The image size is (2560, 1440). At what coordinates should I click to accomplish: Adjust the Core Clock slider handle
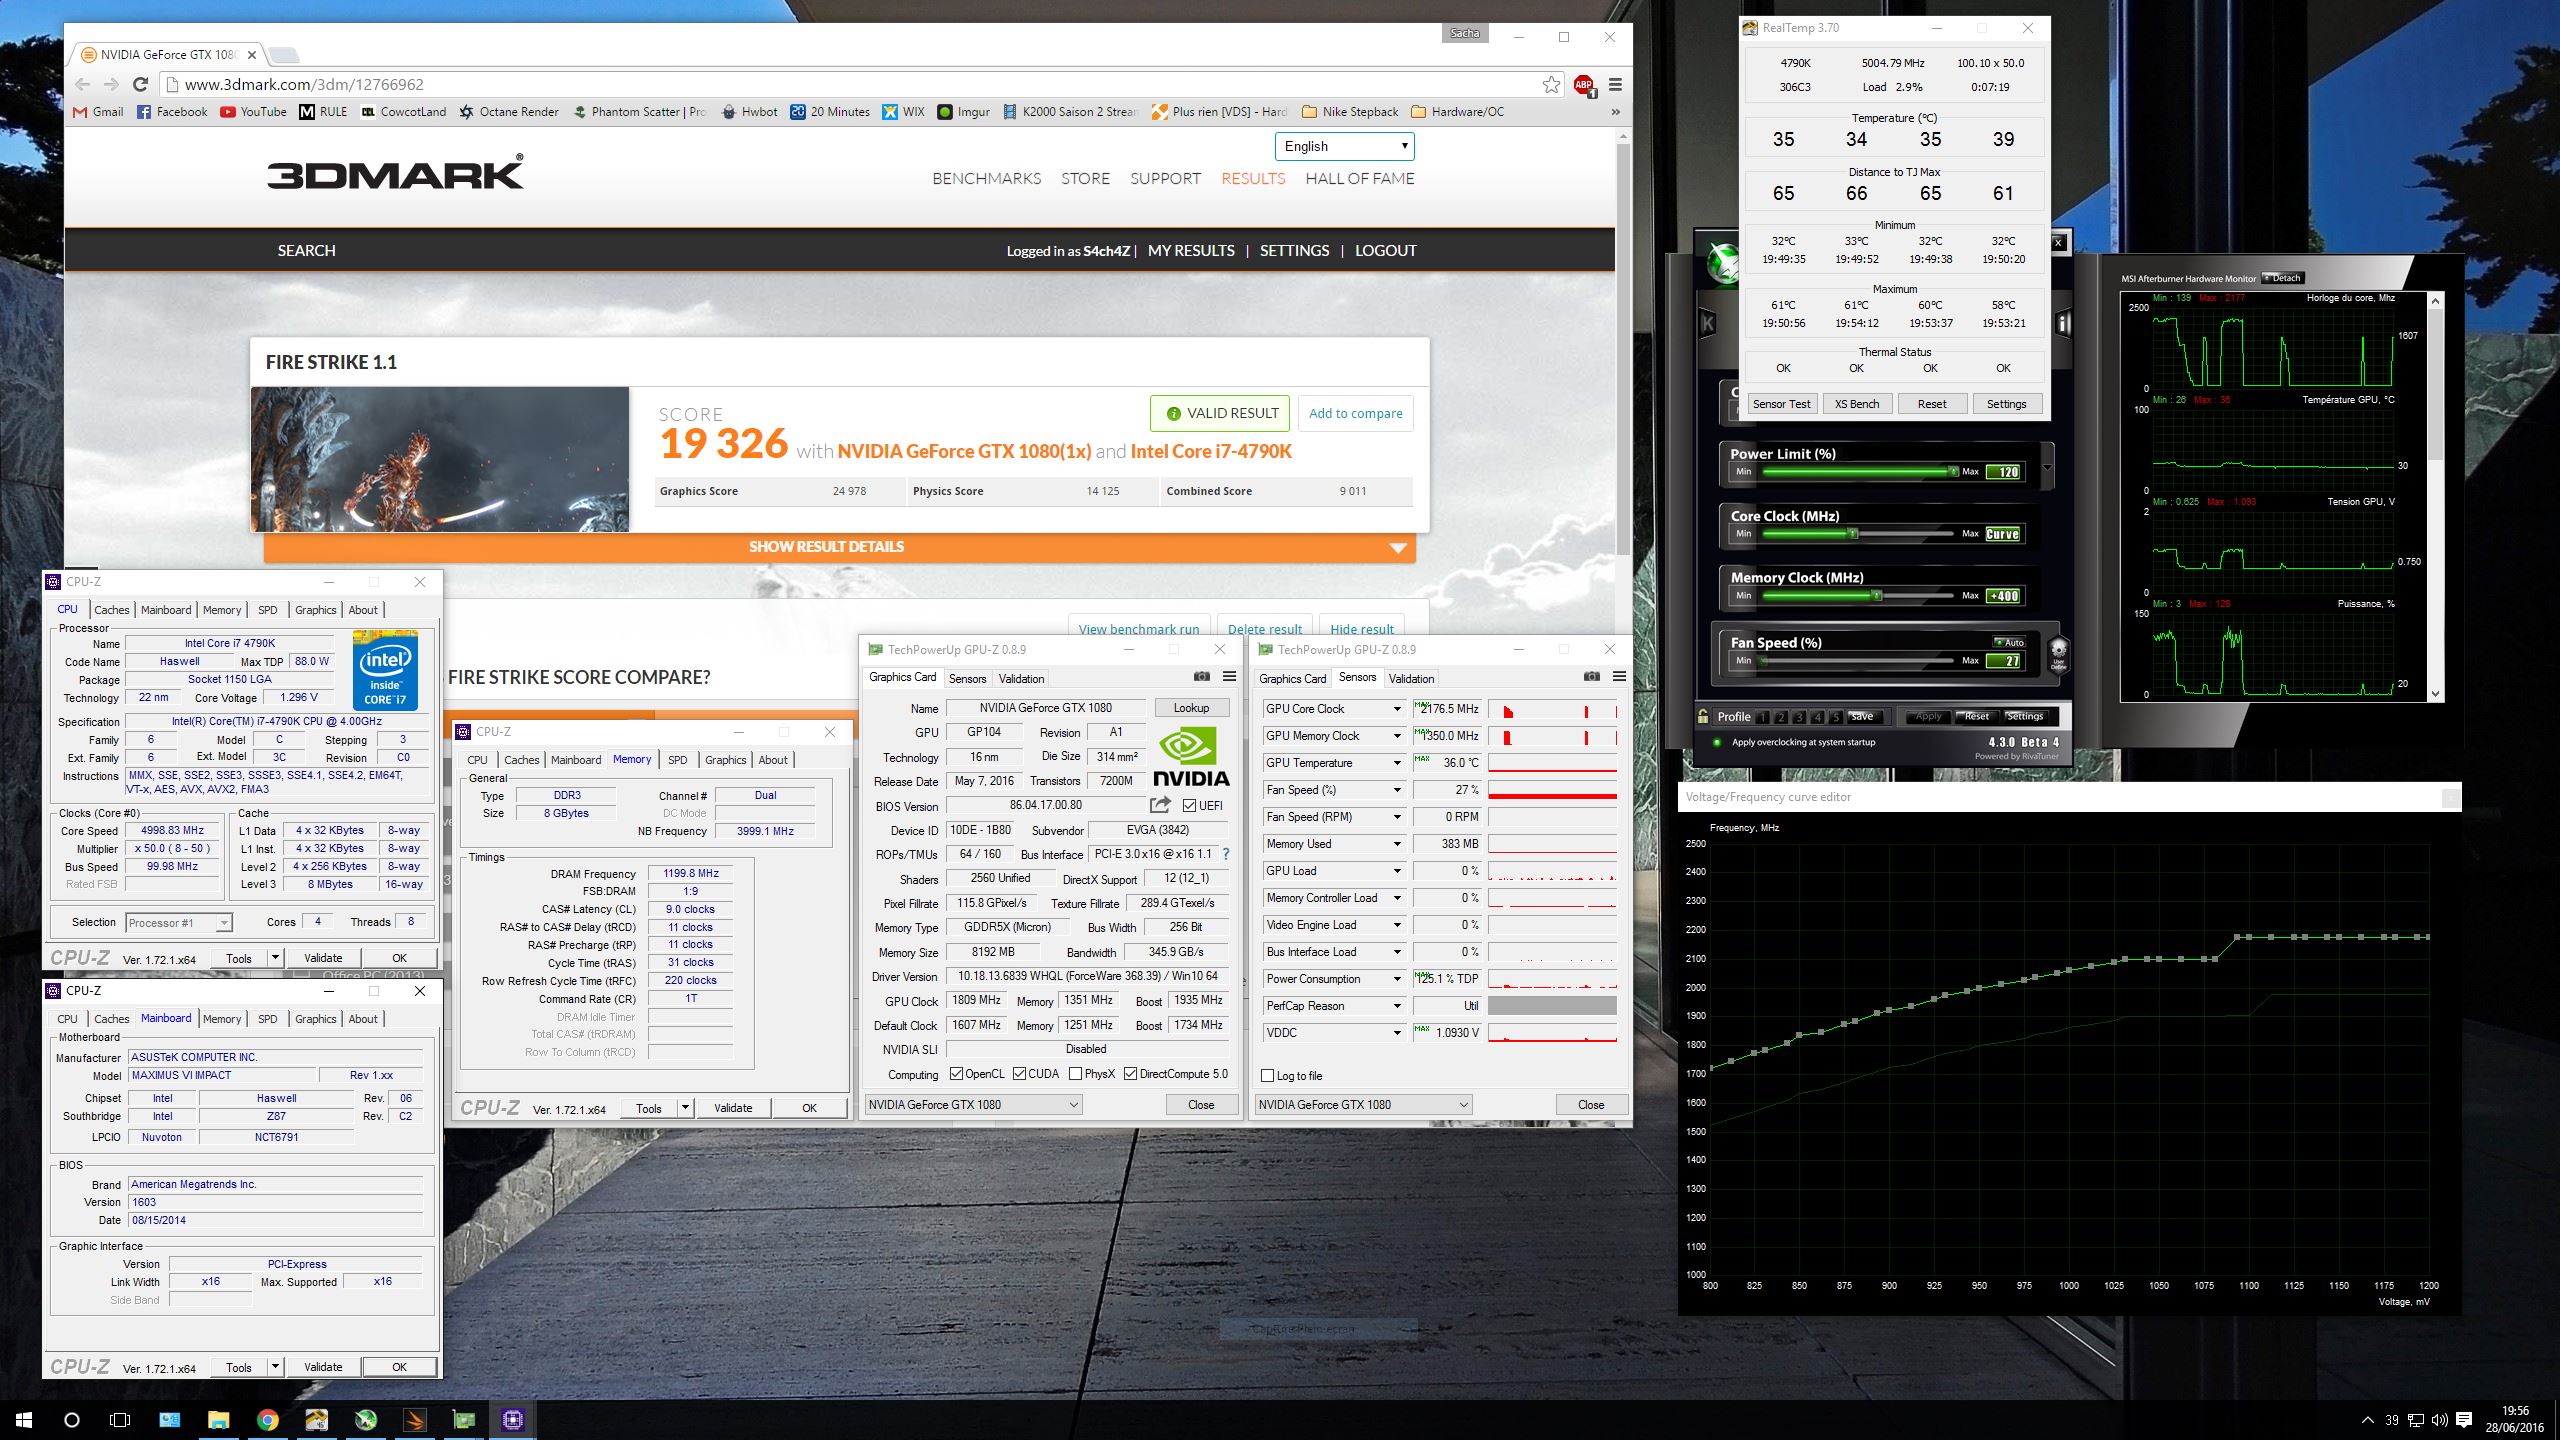pos(1853,534)
